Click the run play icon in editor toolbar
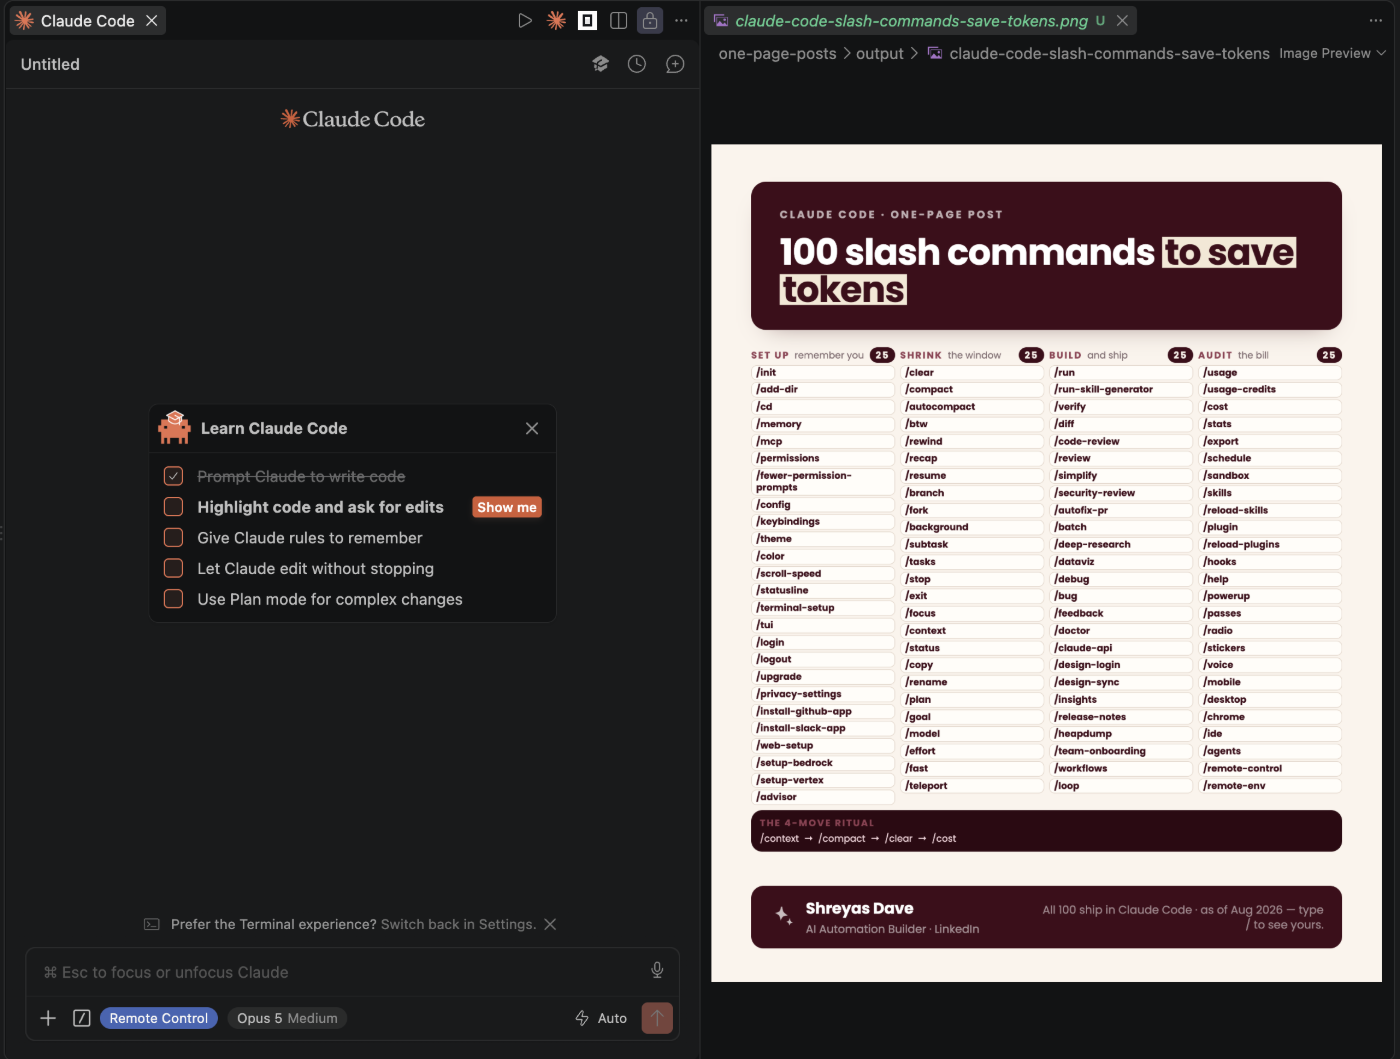 [x=525, y=20]
